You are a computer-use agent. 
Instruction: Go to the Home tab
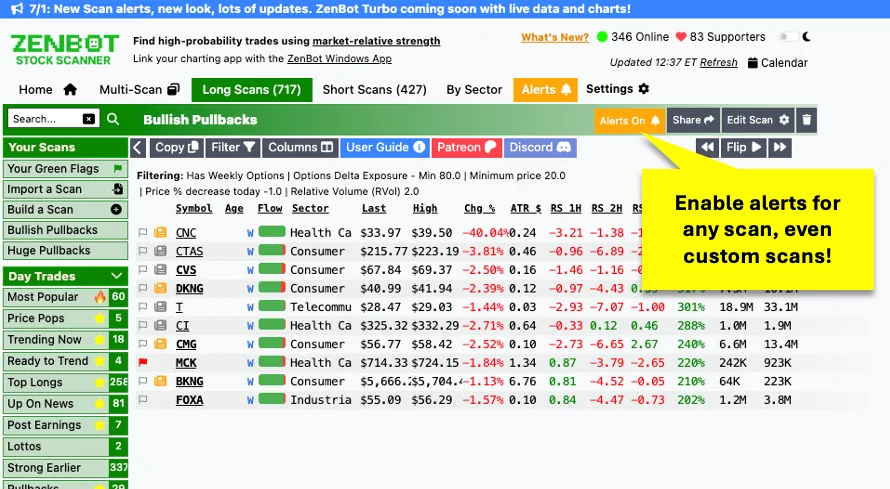click(48, 90)
